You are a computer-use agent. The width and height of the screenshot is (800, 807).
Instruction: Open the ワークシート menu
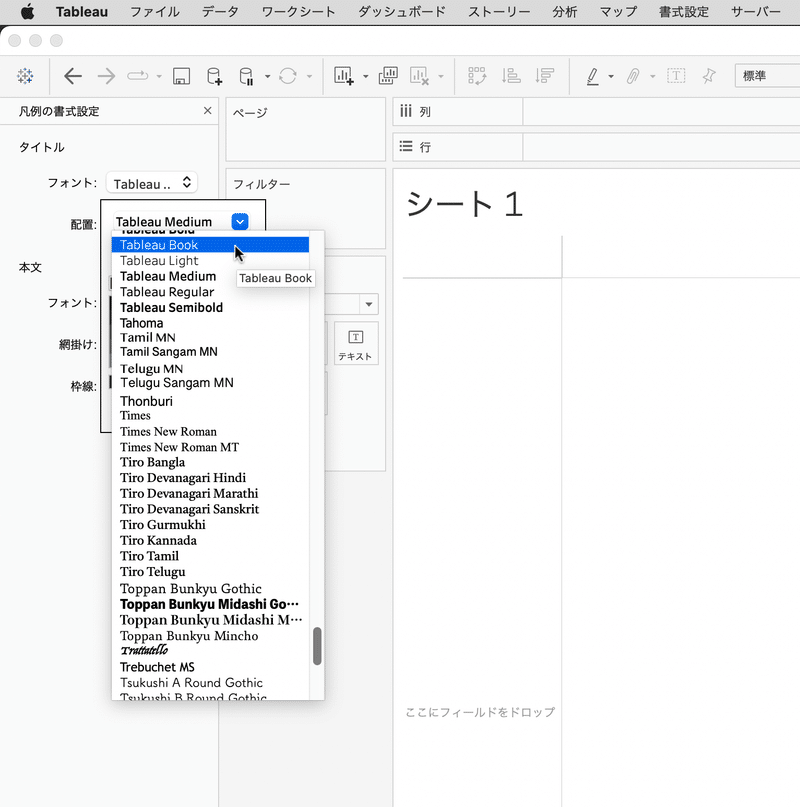(298, 12)
